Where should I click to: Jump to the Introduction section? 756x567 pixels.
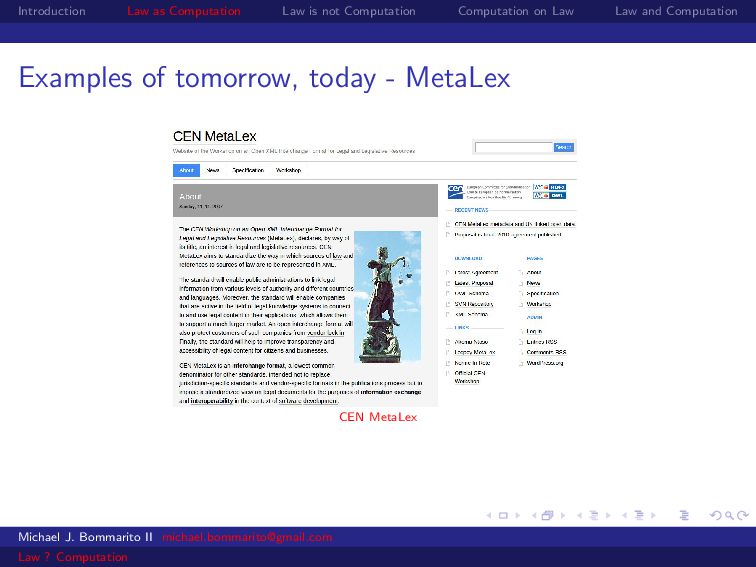(x=52, y=11)
